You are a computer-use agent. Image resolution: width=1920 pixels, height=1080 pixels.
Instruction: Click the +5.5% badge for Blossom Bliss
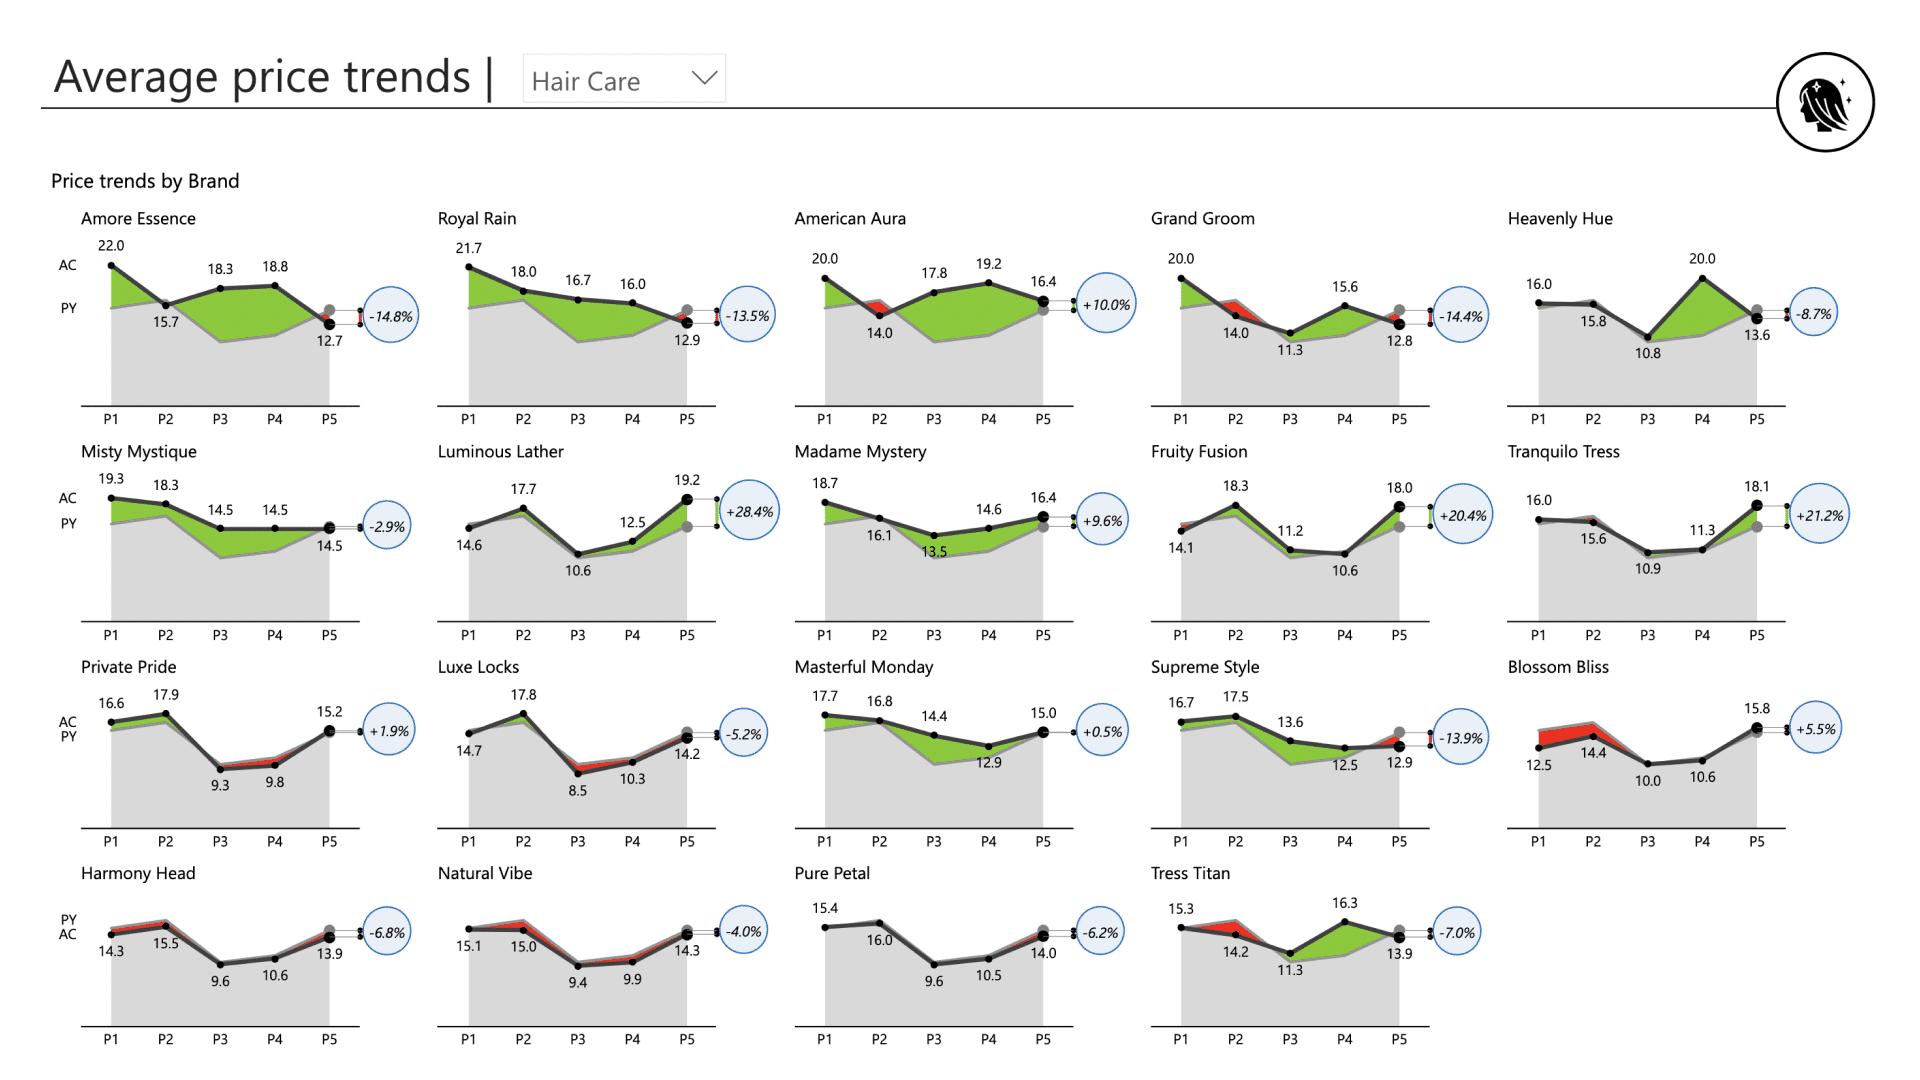pos(1816,729)
